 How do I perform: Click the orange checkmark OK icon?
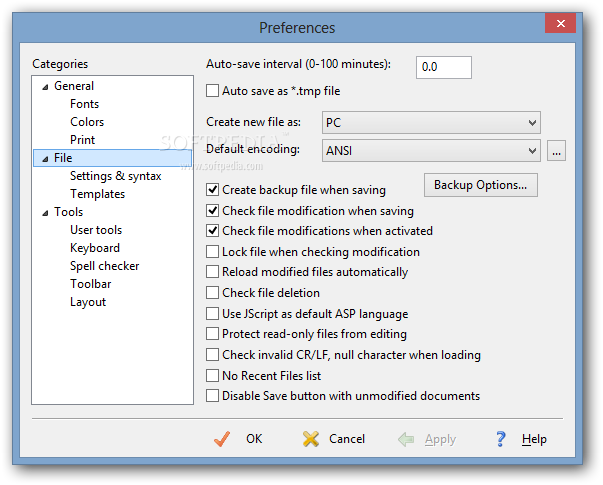tap(222, 439)
